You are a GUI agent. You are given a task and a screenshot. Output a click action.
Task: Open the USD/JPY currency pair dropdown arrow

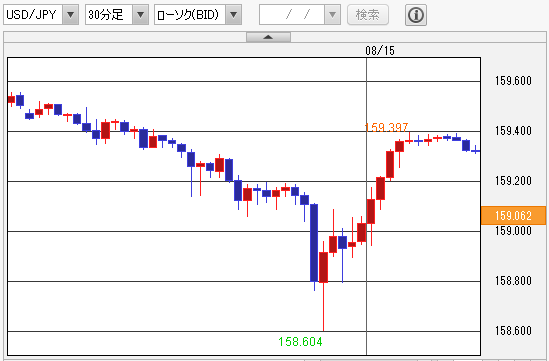click(x=70, y=15)
